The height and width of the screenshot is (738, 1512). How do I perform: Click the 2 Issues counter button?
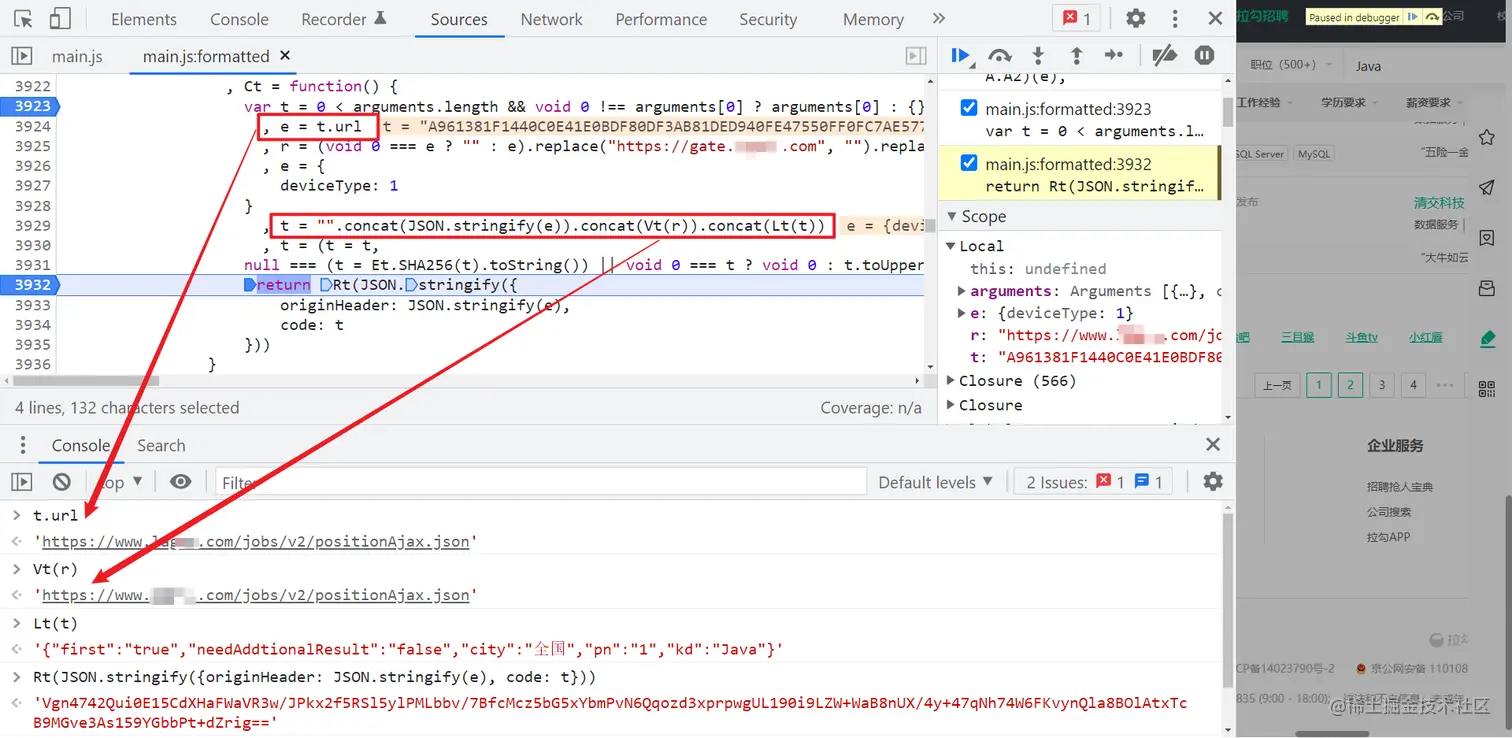(1095, 482)
